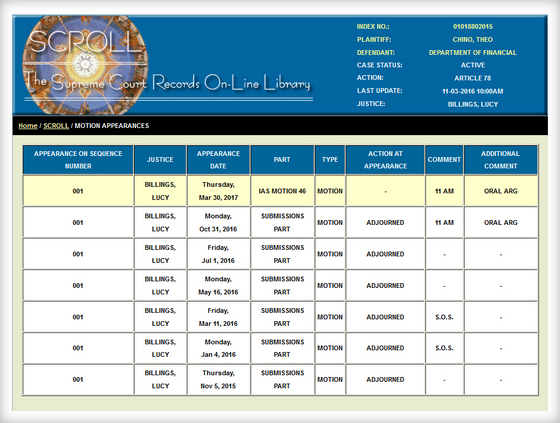Viewport: 560px width, 423px height.
Task: Click the Appearance Date column header
Action: coord(218,160)
